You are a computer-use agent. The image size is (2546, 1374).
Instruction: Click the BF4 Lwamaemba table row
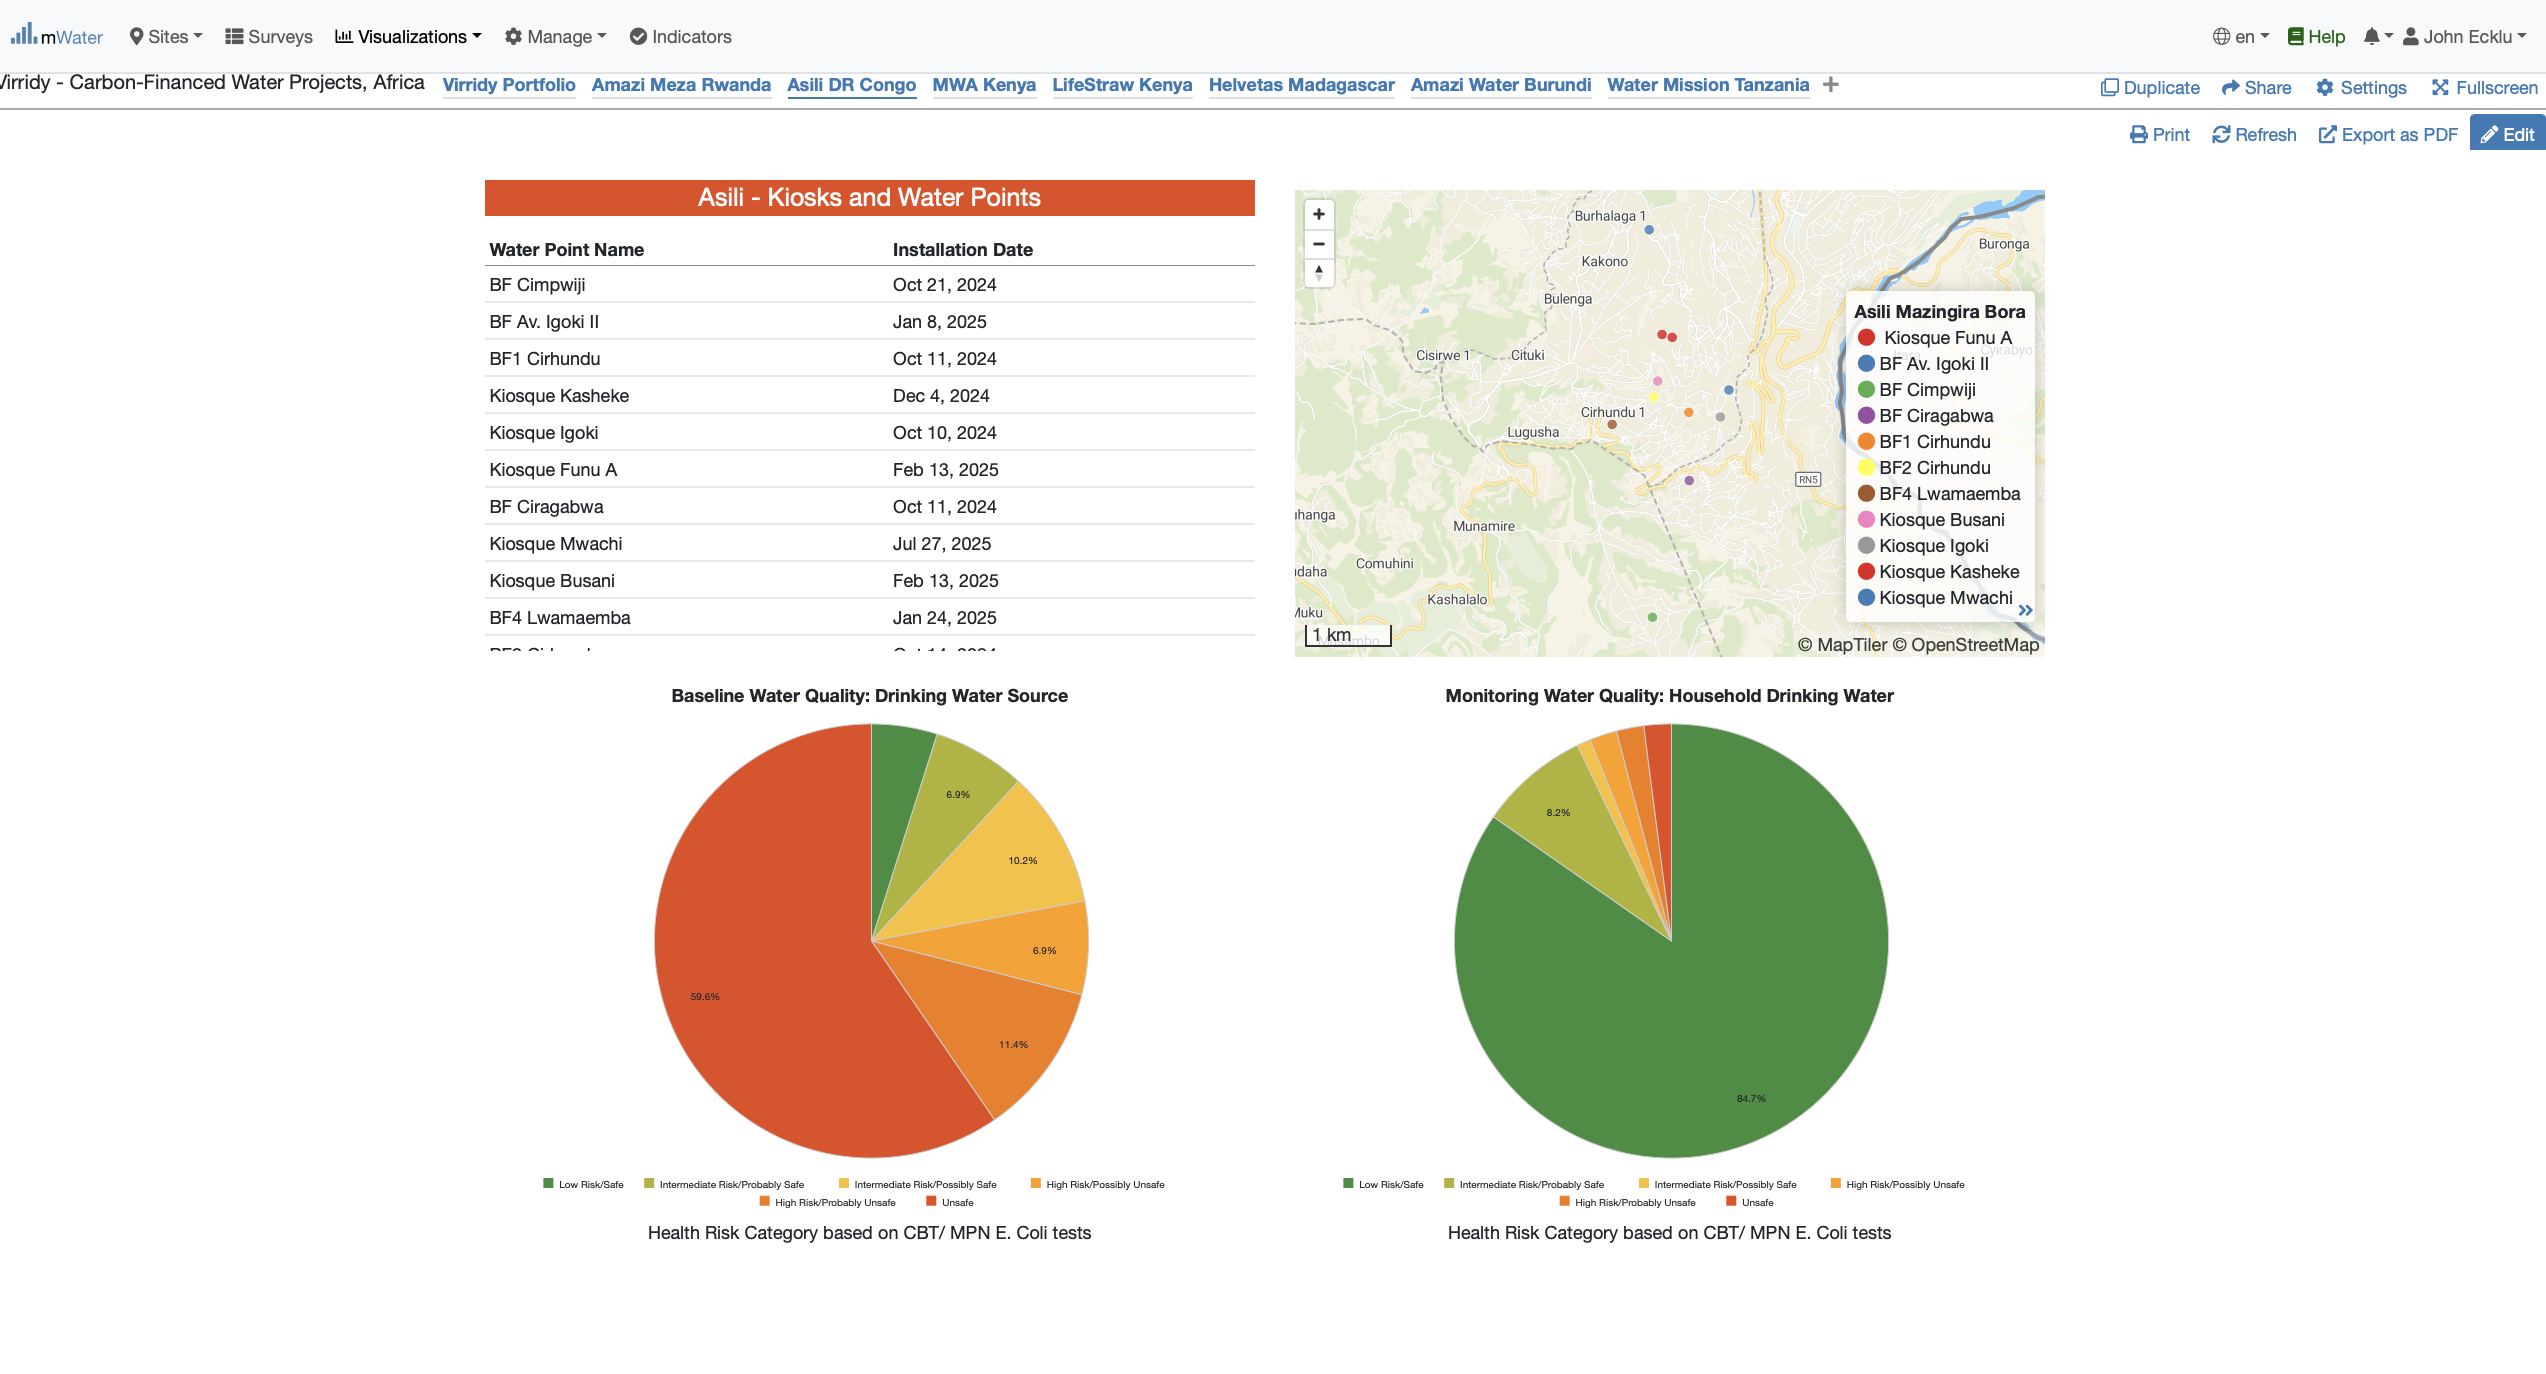point(869,618)
